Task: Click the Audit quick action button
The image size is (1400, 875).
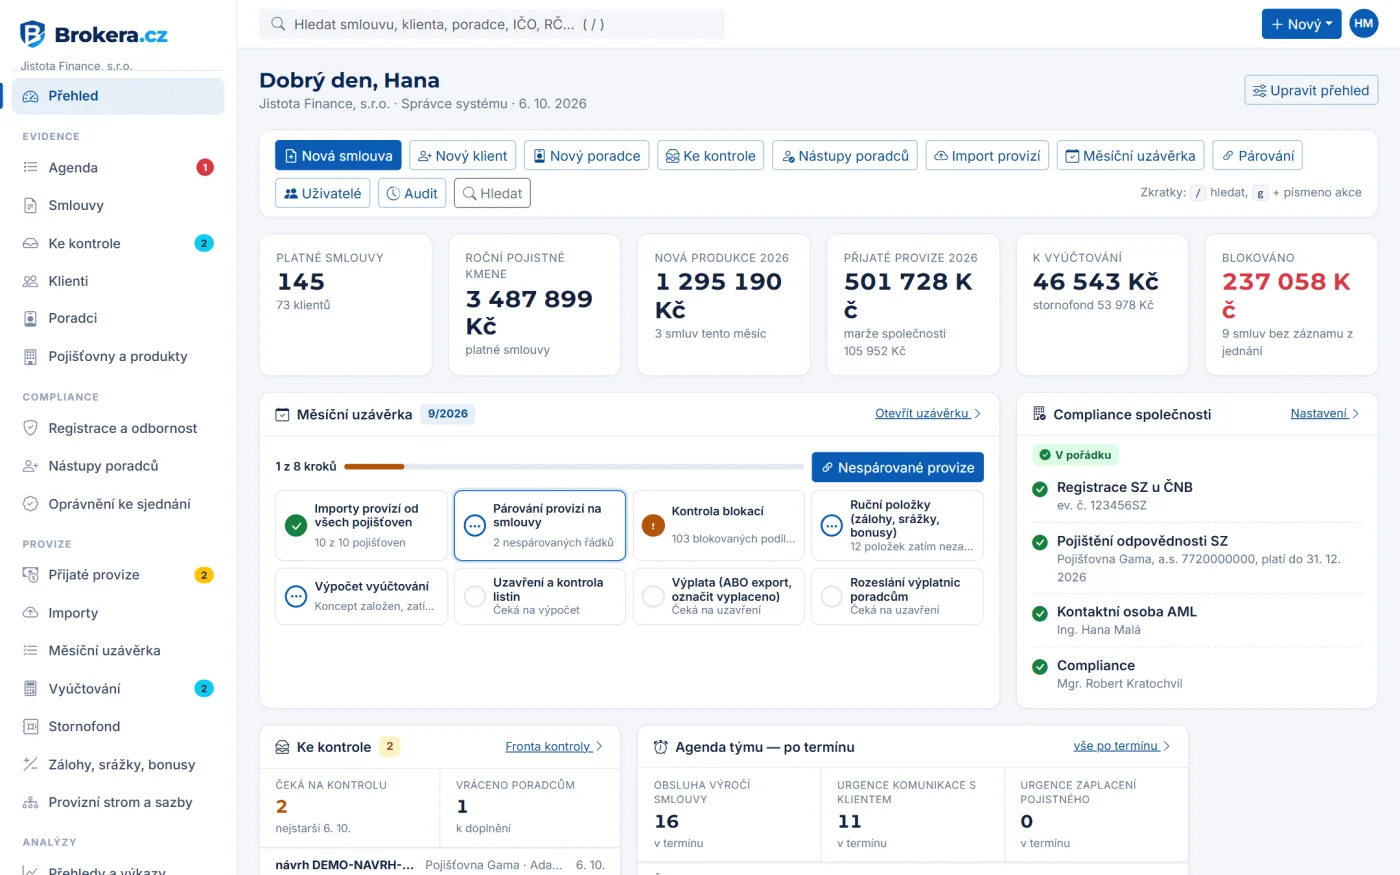Action: pos(412,193)
